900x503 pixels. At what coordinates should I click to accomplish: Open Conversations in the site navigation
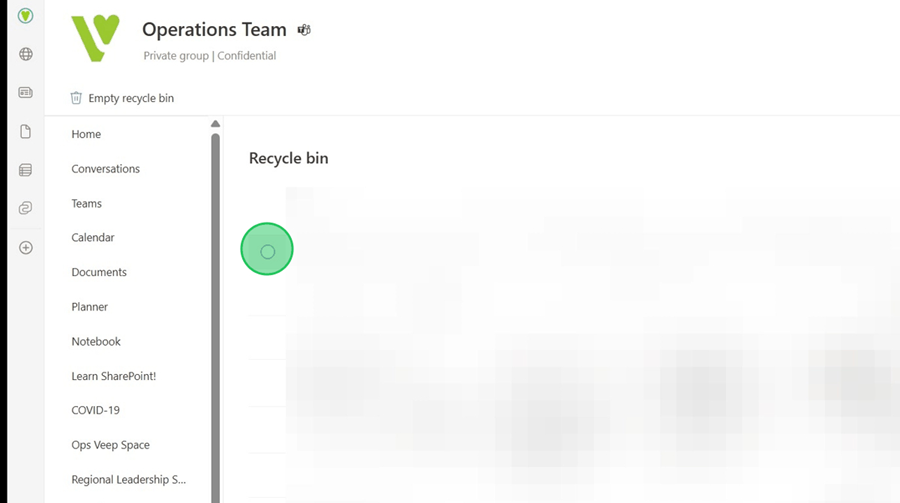click(105, 169)
